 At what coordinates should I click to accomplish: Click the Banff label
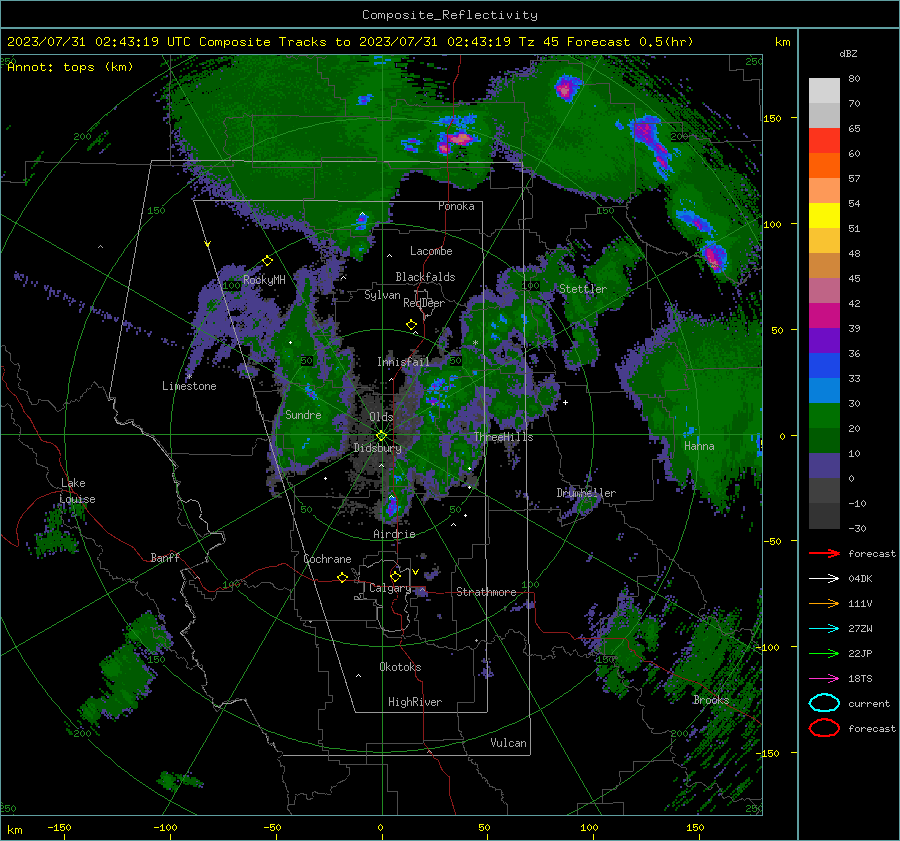(165, 557)
